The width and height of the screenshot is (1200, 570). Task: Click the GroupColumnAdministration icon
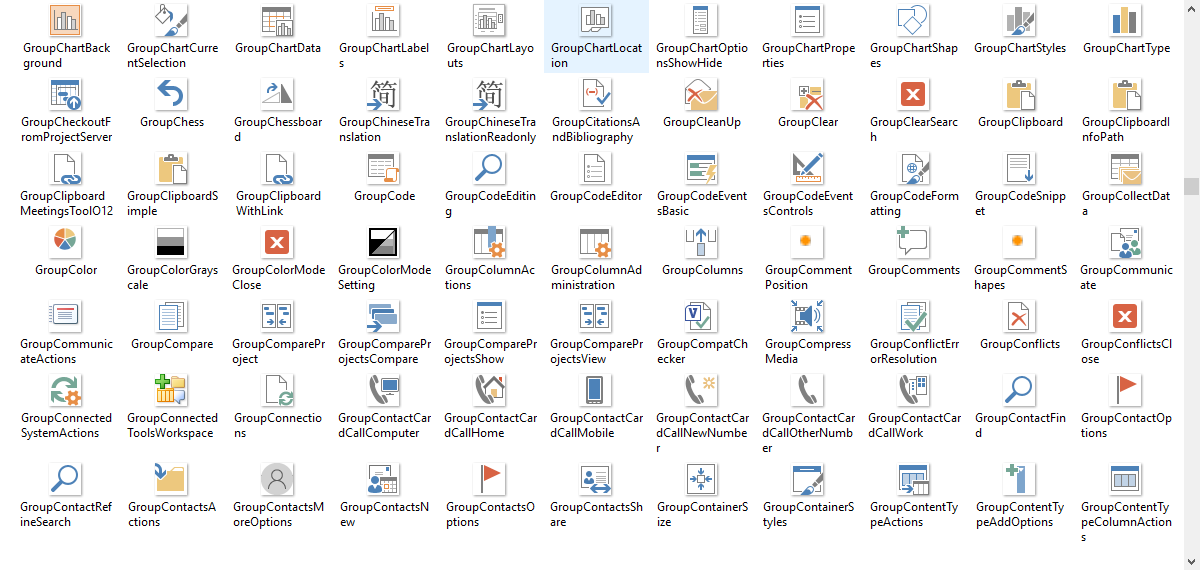(596, 243)
